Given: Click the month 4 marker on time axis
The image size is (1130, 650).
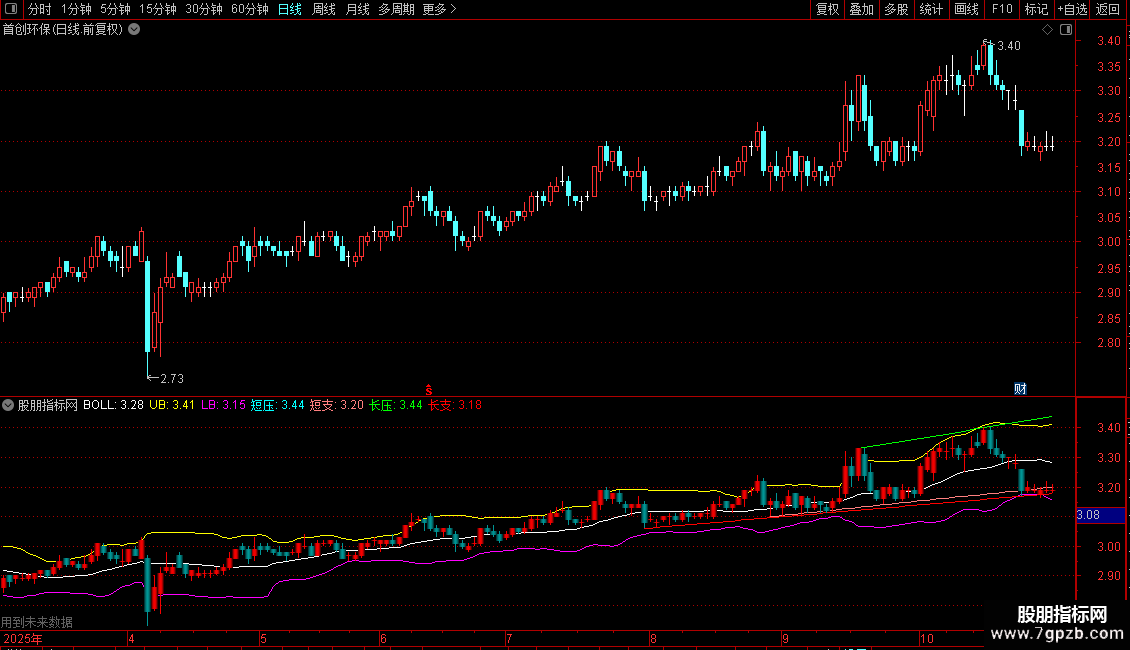Looking at the screenshot, I should (x=131, y=638).
